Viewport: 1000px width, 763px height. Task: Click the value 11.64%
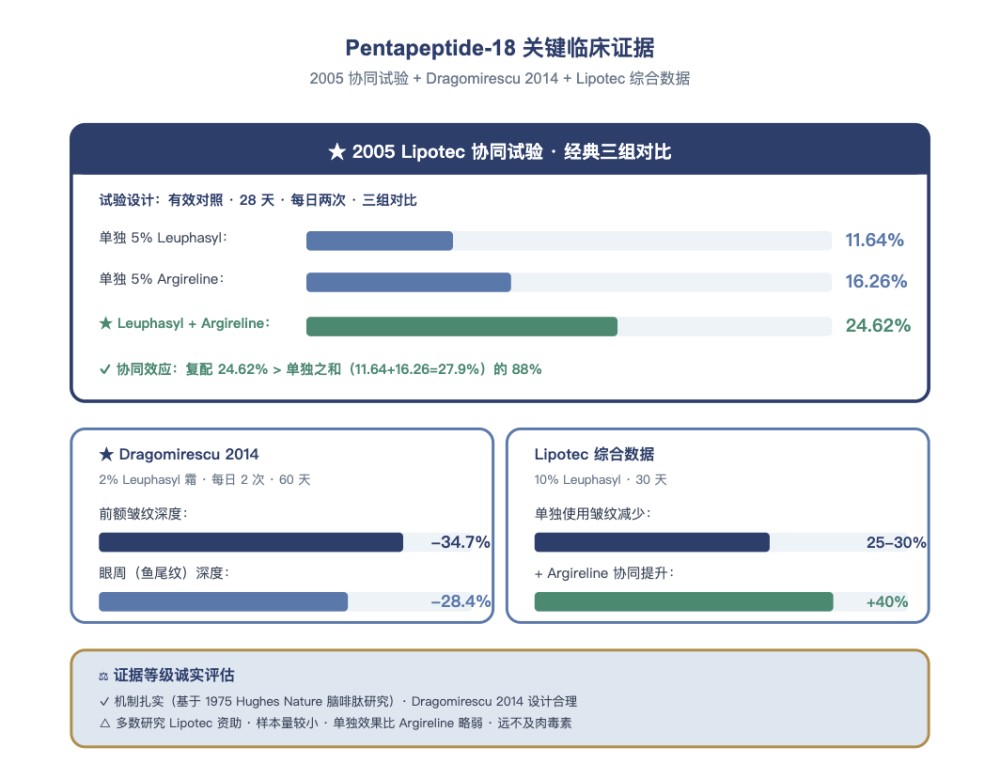874,241
